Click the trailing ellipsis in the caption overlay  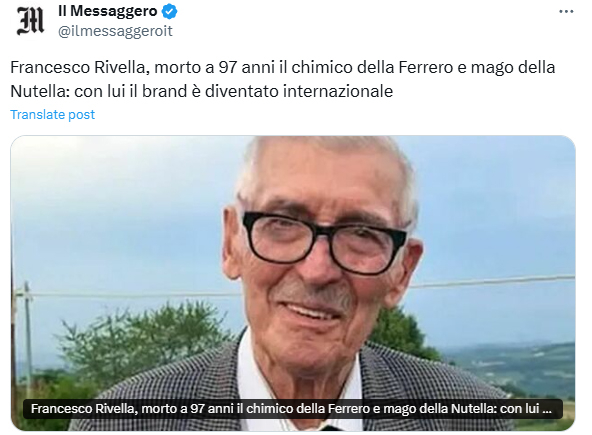coord(547,410)
